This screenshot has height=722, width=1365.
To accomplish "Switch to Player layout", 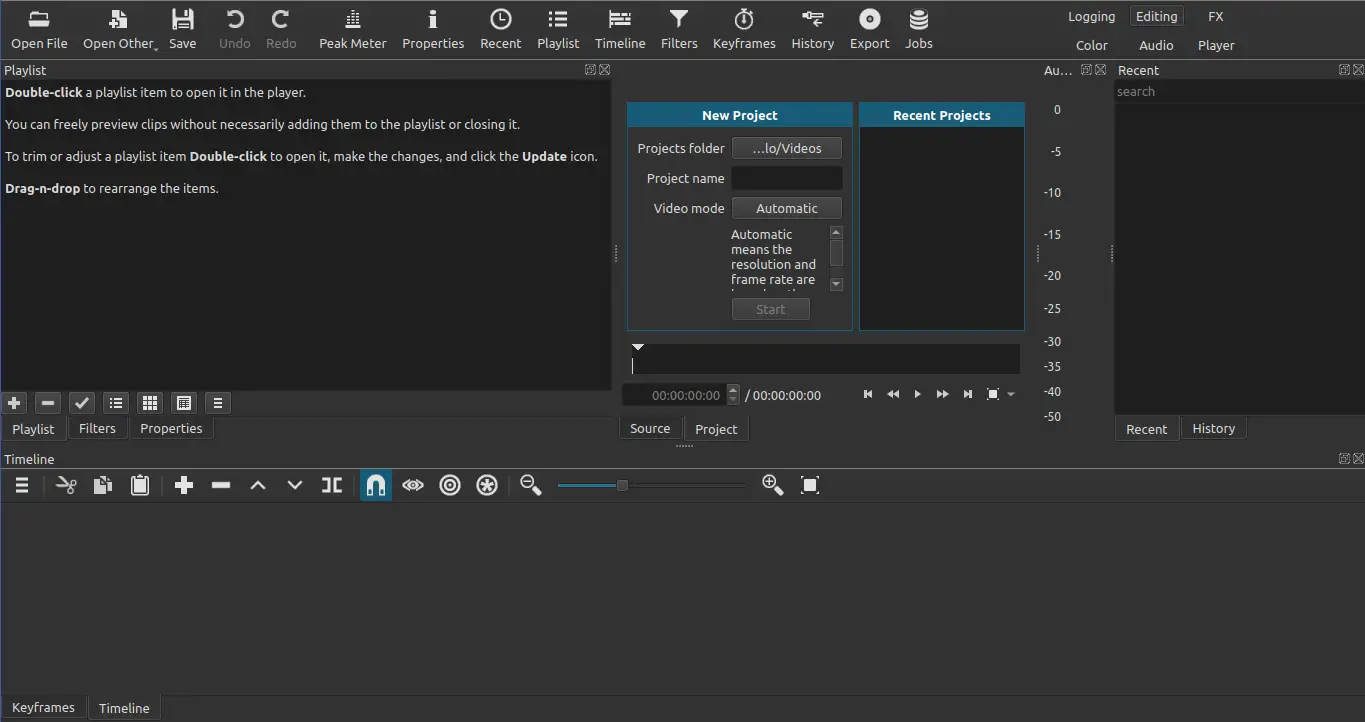I will (1216, 45).
